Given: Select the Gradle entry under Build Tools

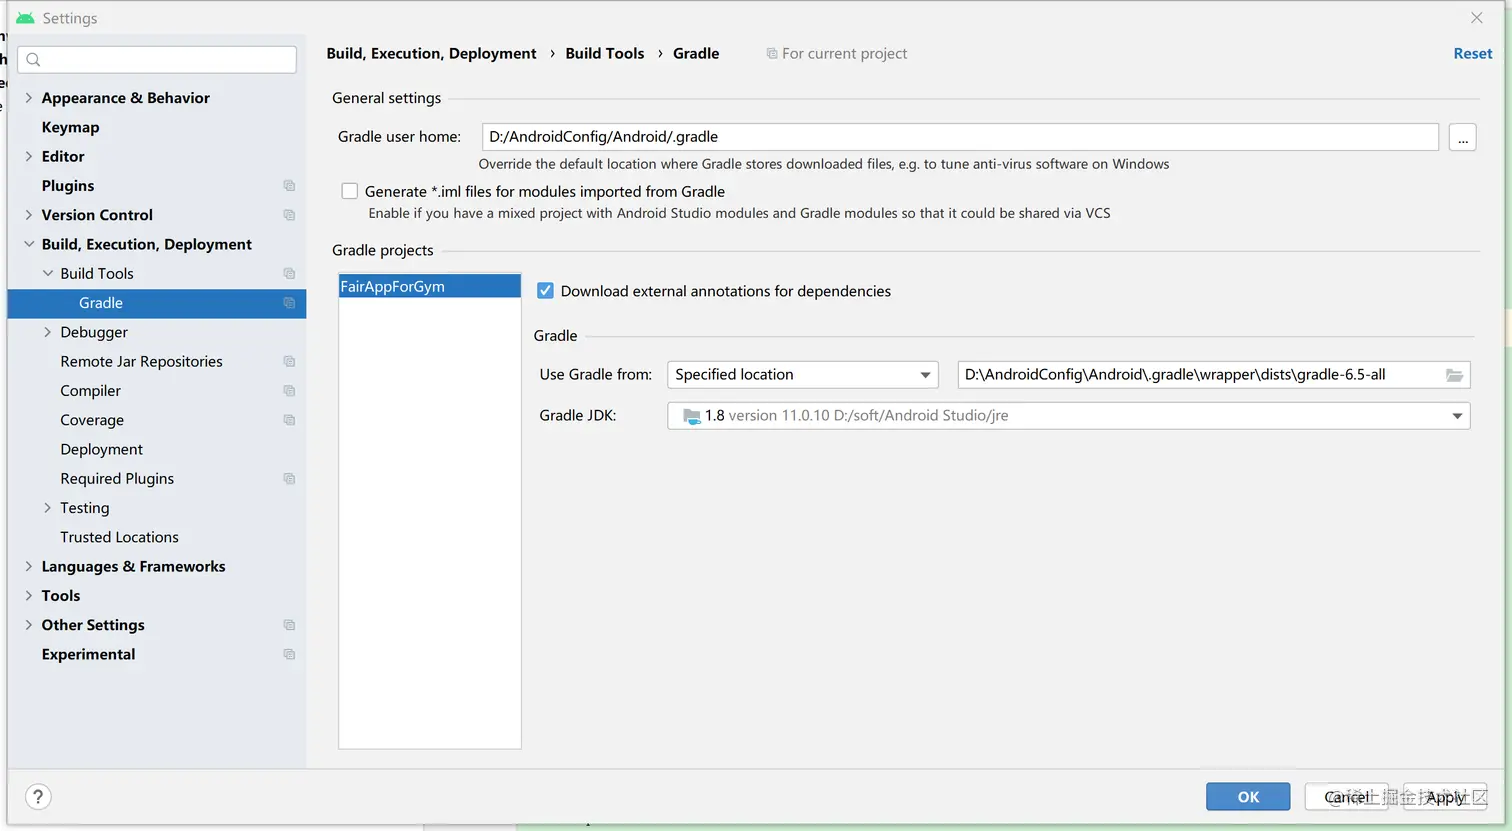Looking at the screenshot, I should point(157,303).
